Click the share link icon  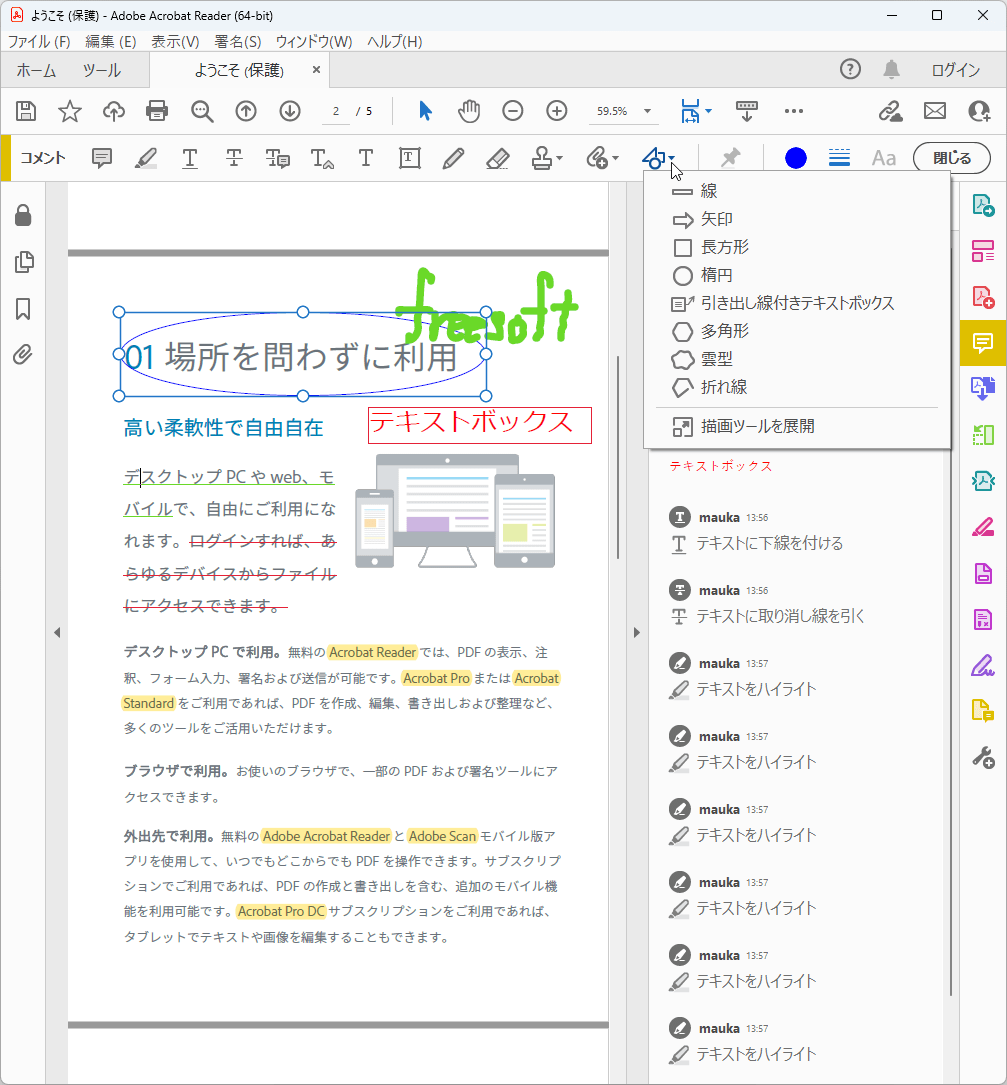[890, 111]
